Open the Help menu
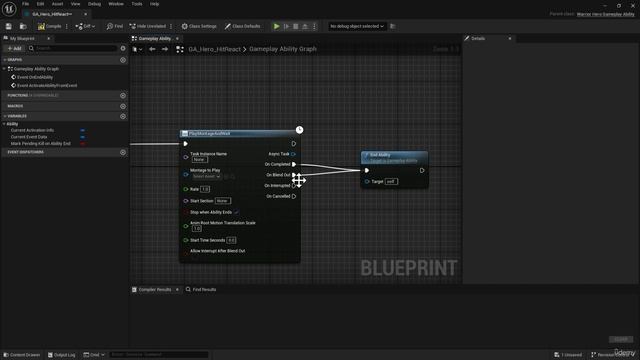 click(154, 4)
